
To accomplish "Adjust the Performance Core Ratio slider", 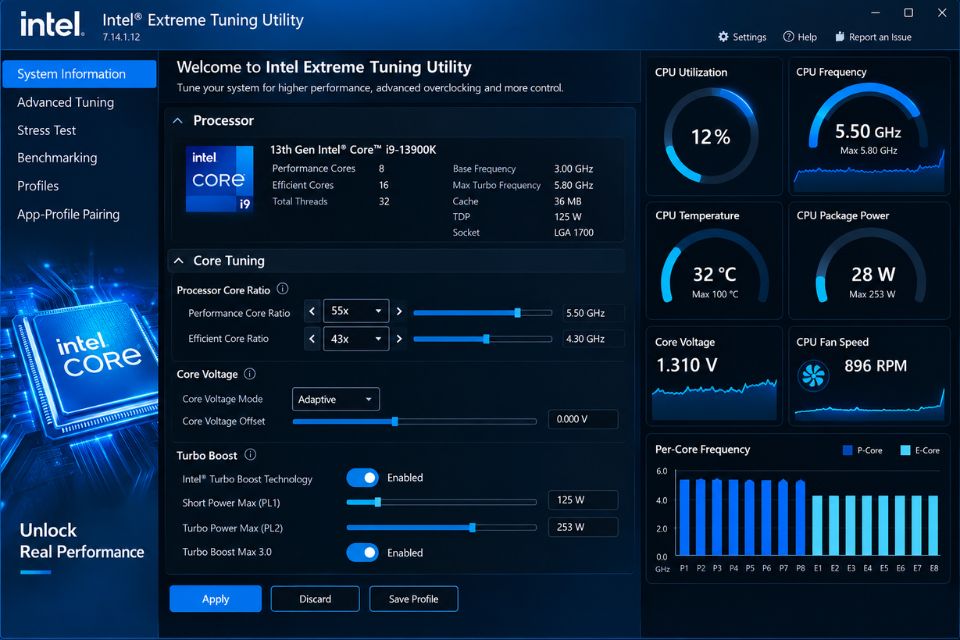I will point(482,312).
